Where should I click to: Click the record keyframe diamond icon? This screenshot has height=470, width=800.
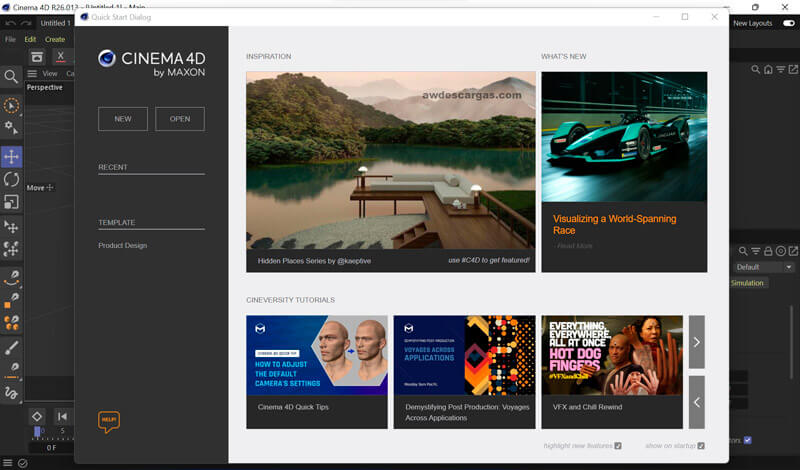click(x=37, y=416)
